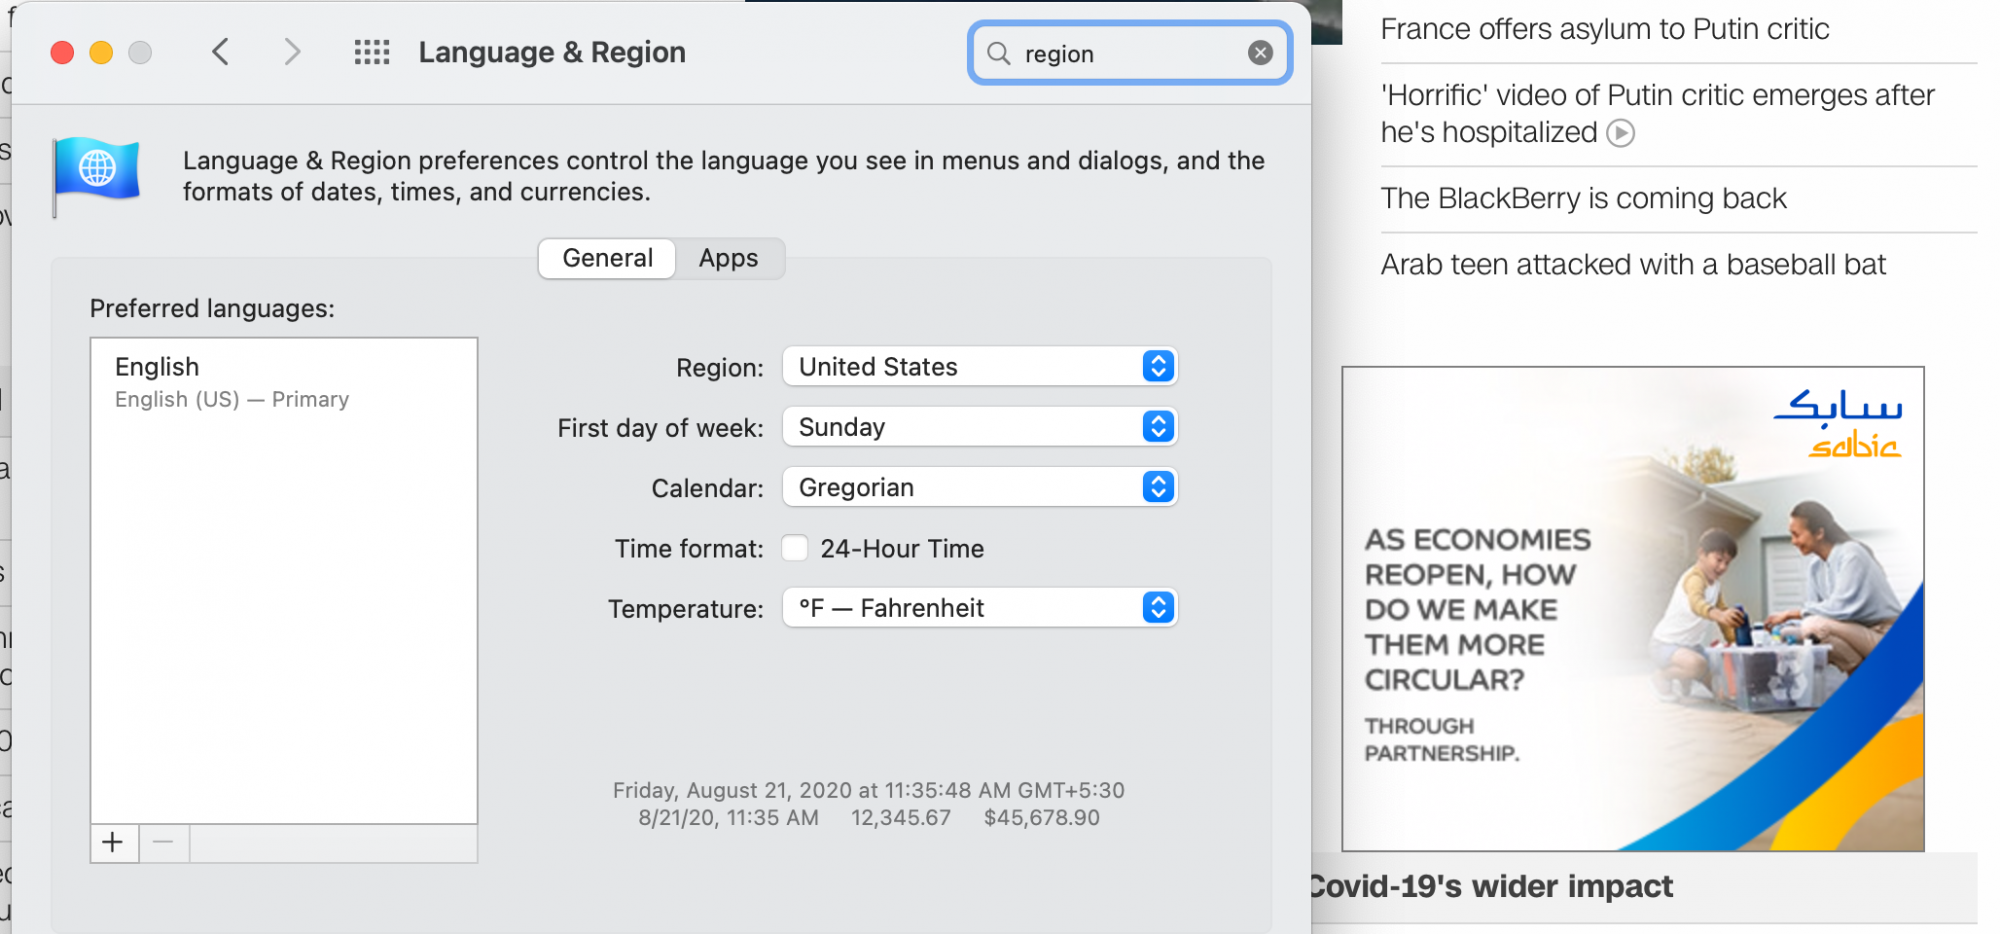Go back with the left chevron
The width and height of the screenshot is (2000, 934).
[x=221, y=52]
